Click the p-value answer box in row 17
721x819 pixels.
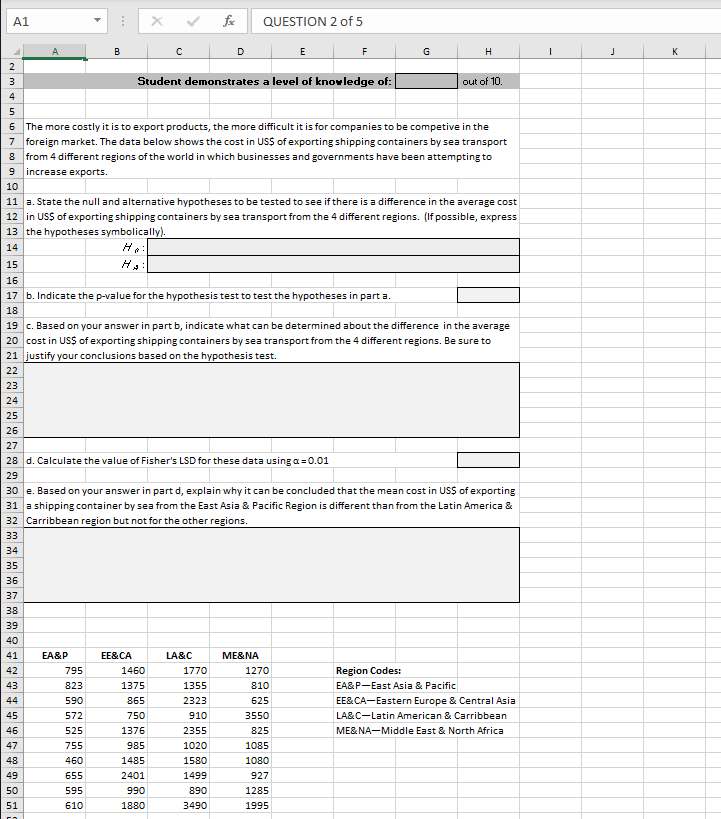point(488,295)
